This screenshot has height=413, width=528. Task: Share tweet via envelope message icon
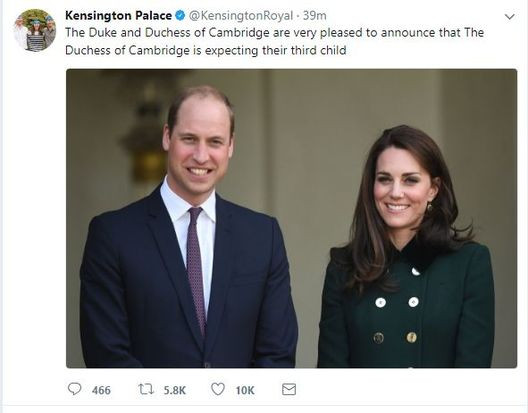click(289, 389)
